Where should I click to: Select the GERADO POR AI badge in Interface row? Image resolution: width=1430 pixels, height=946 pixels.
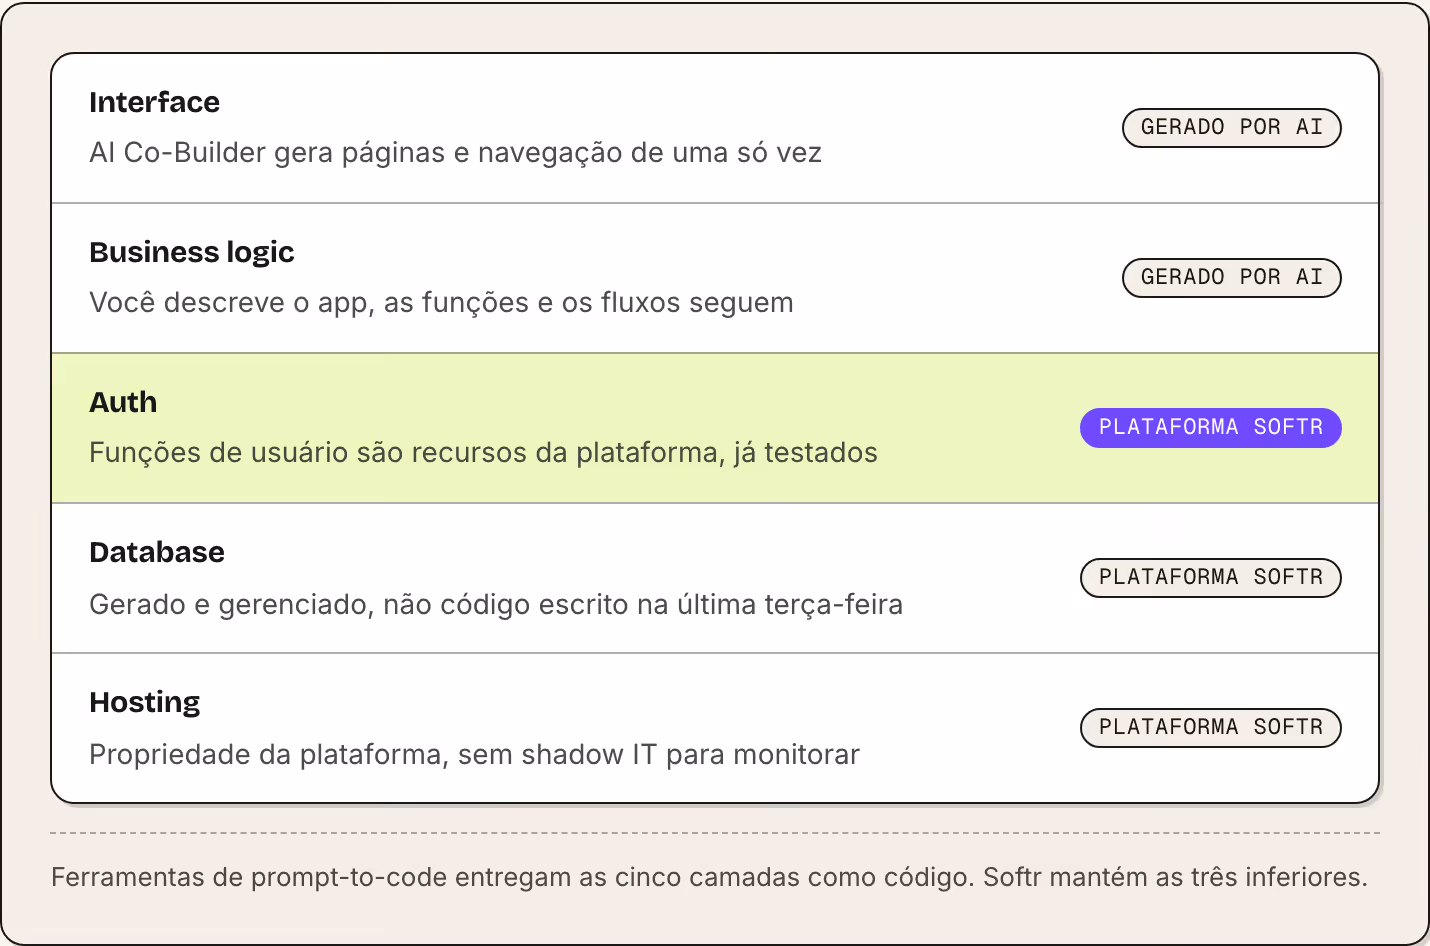(x=1232, y=128)
